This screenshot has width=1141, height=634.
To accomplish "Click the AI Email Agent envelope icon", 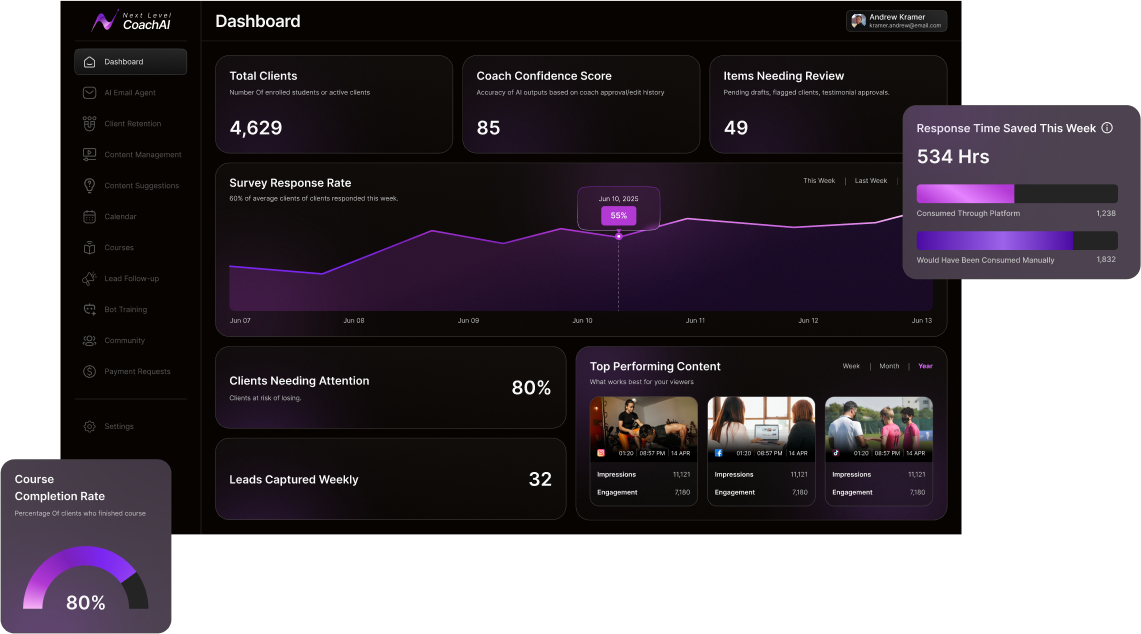I will (89, 93).
